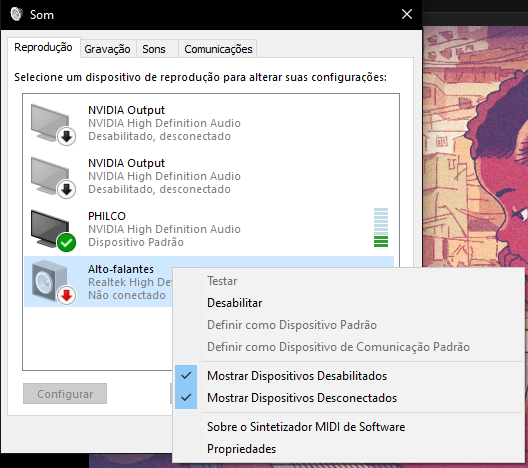The width and height of the screenshot is (528, 468).
Task: Select the PHILCO device name entry
Action: [107, 216]
